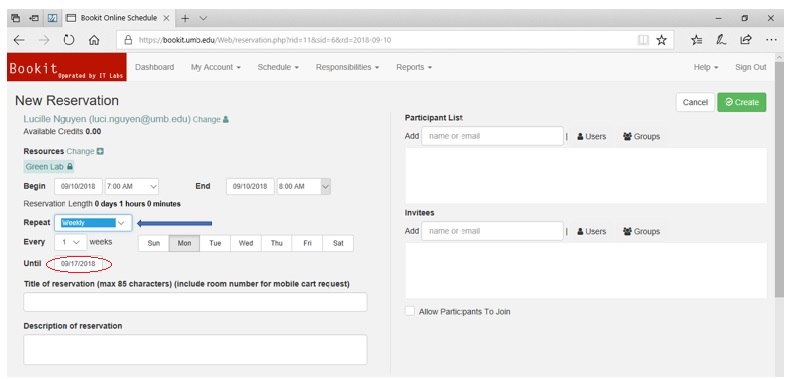The height and width of the screenshot is (379, 786).
Task: Open the Schedule menu
Action: (278, 67)
